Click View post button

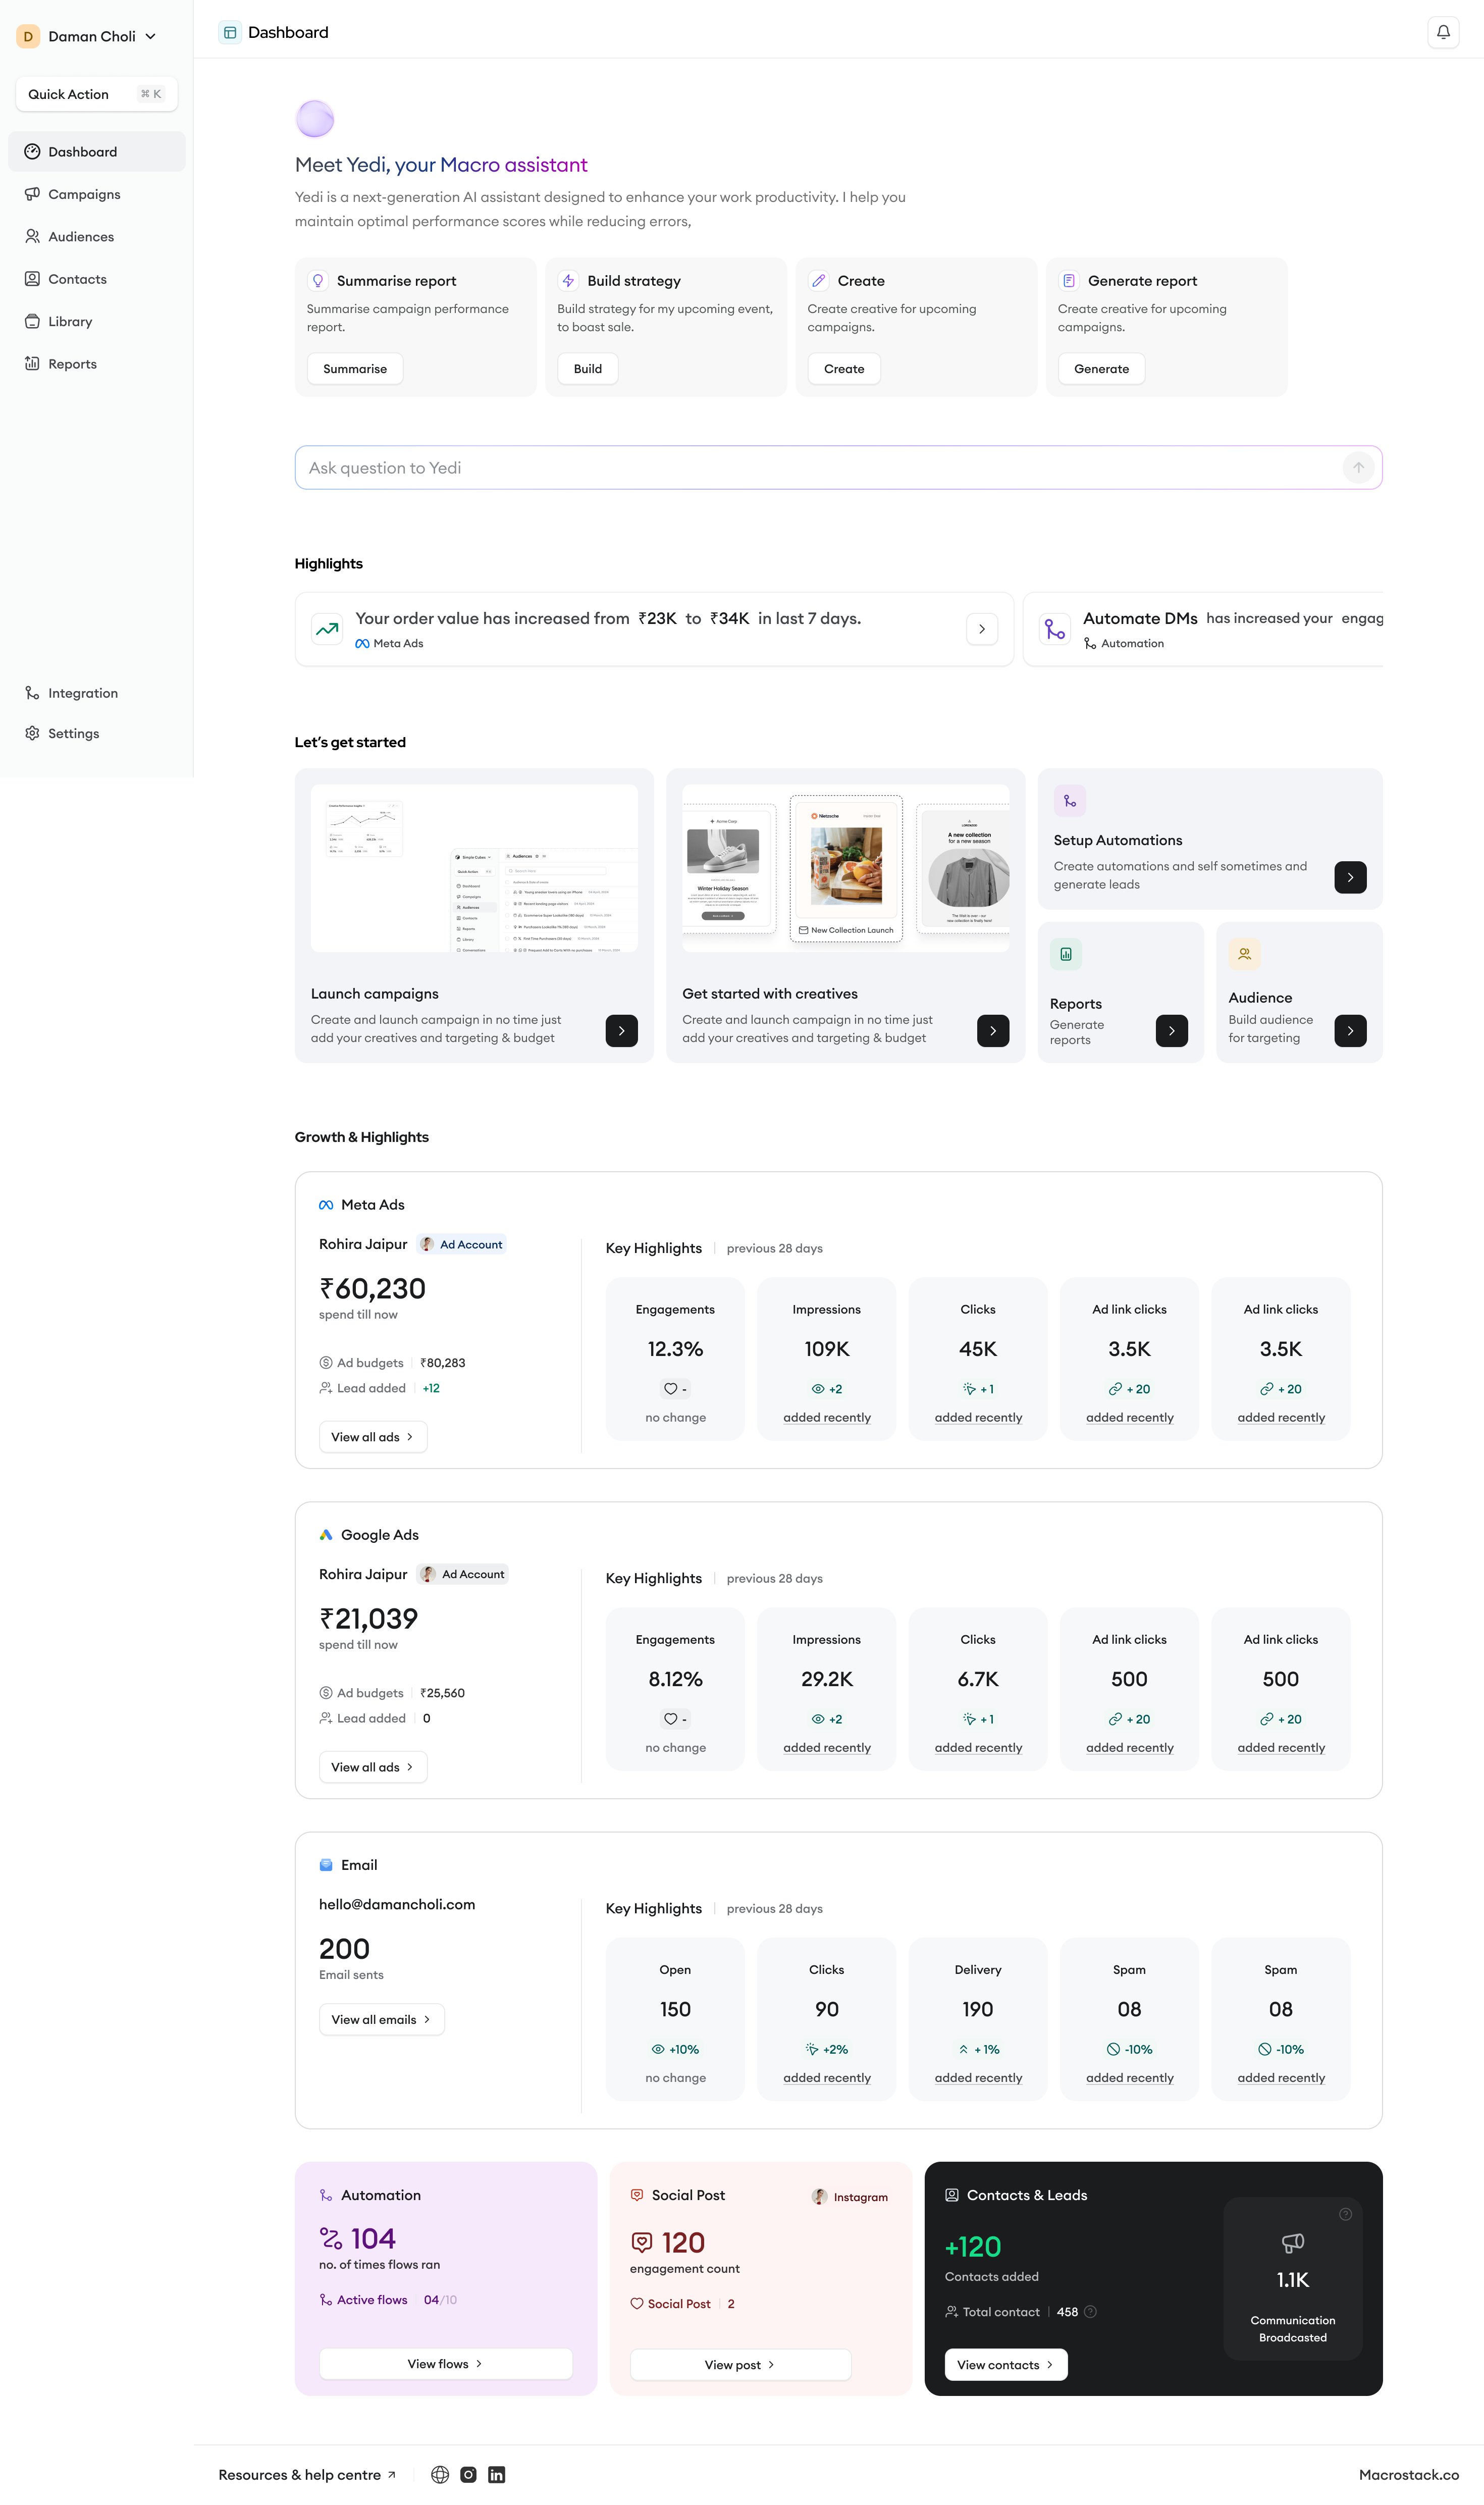click(x=741, y=2365)
